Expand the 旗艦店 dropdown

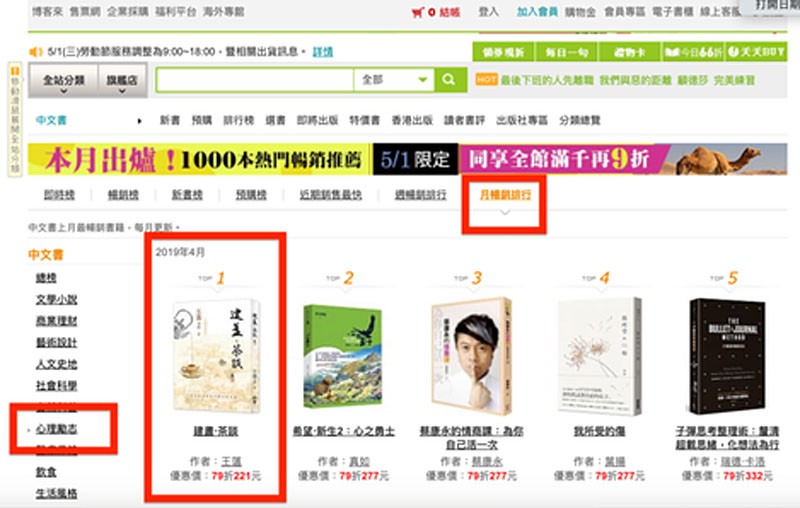[x=122, y=81]
